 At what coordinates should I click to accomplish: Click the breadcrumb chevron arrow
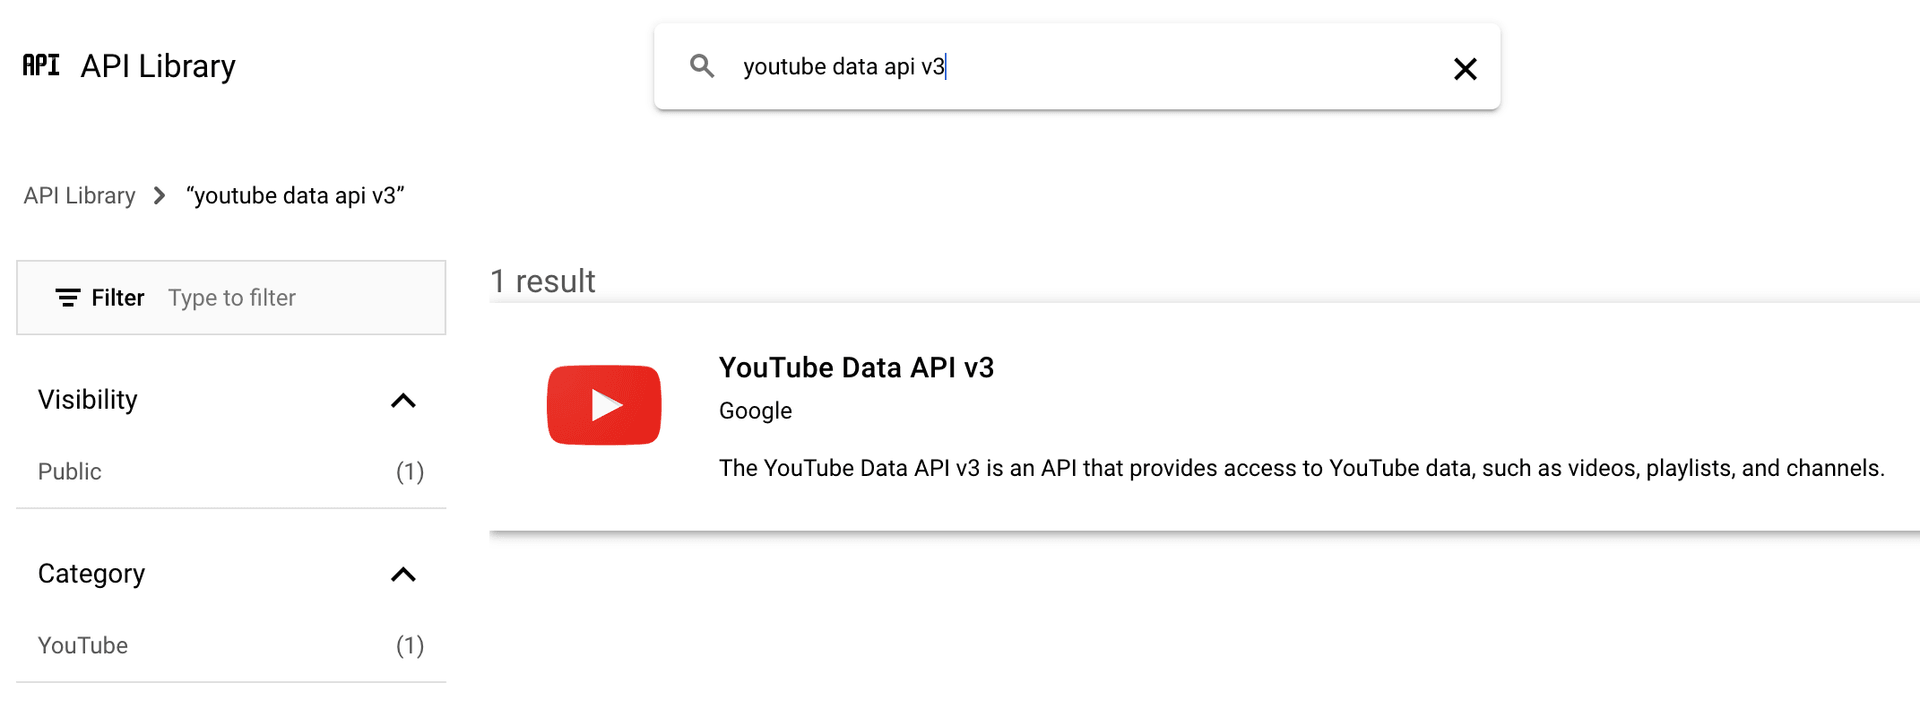(x=160, y=196)
